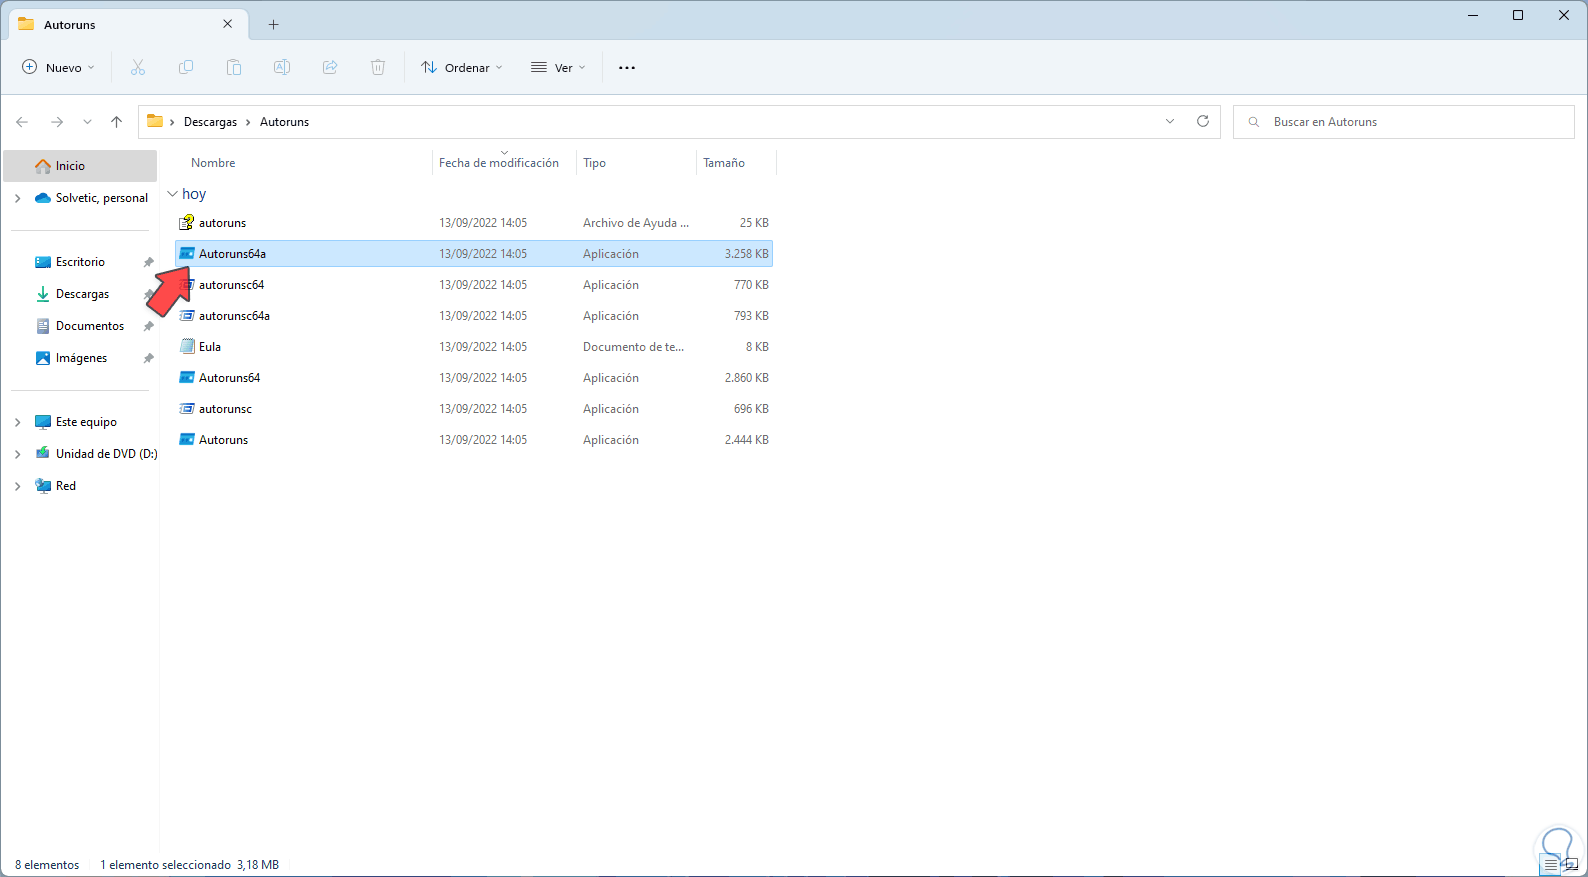Expand the address bar history dropdown
Screen dimensions: 1588x877
[x=1170, y=121]
